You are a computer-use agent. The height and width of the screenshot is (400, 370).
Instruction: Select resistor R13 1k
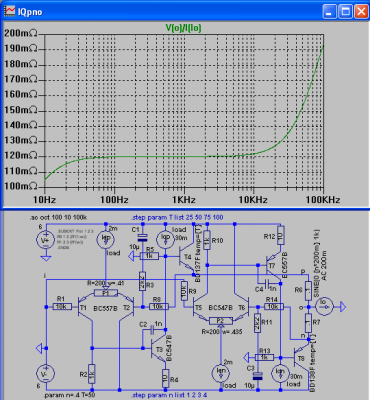coord(264,357)
